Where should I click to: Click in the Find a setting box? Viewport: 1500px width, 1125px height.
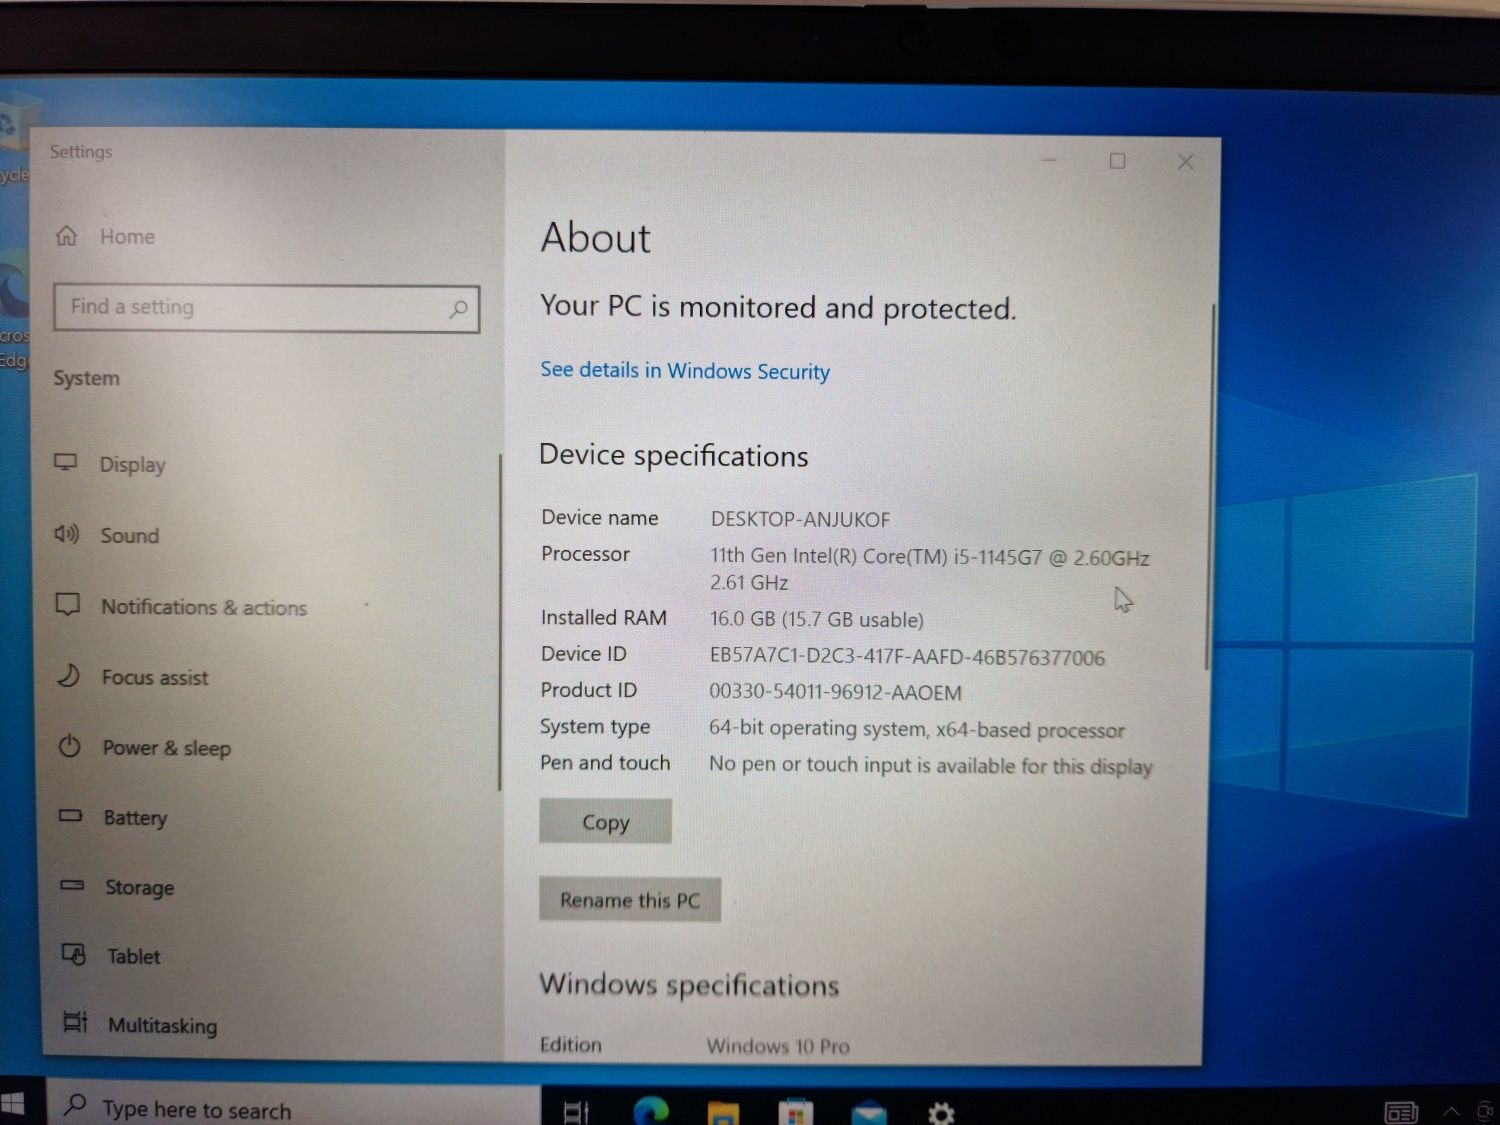[266, 308]
